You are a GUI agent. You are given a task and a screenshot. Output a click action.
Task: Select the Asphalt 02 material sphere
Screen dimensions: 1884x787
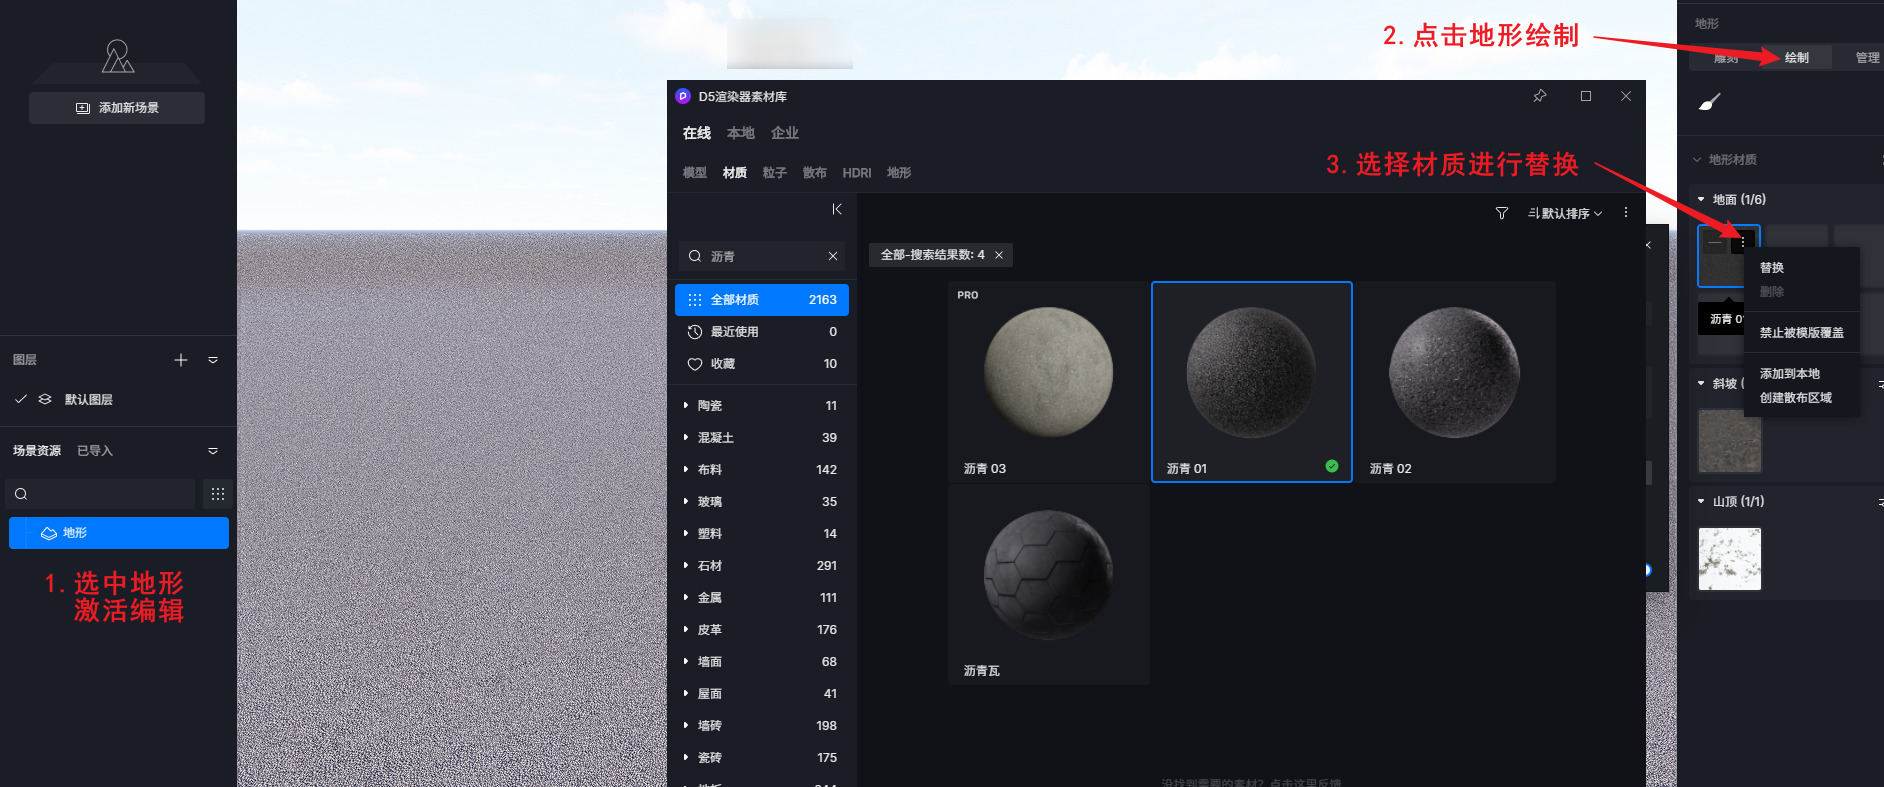pos(1454,373)
